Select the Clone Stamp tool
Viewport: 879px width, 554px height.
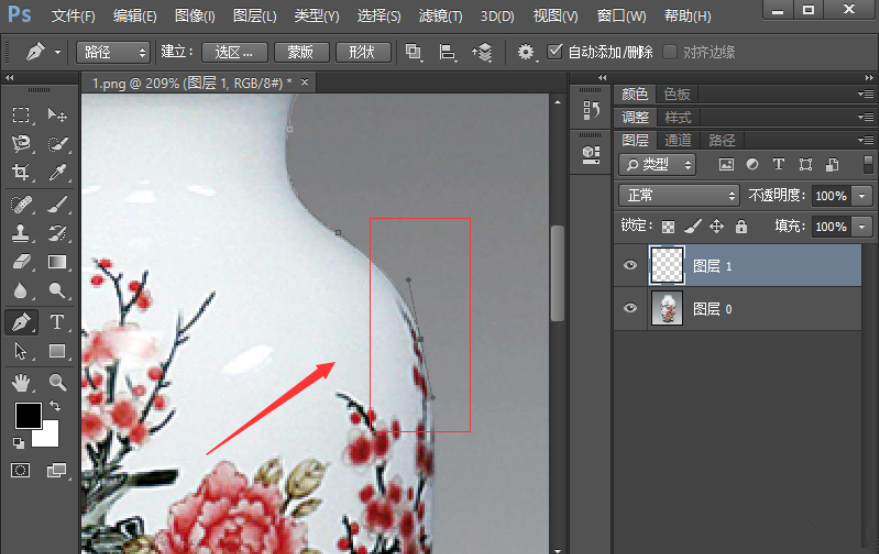21,233
